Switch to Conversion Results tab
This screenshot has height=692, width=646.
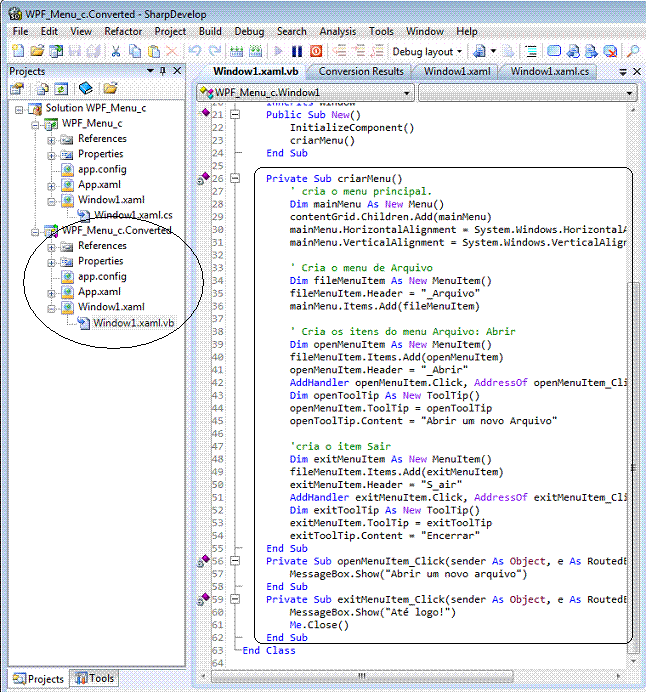tap(361, 71)
